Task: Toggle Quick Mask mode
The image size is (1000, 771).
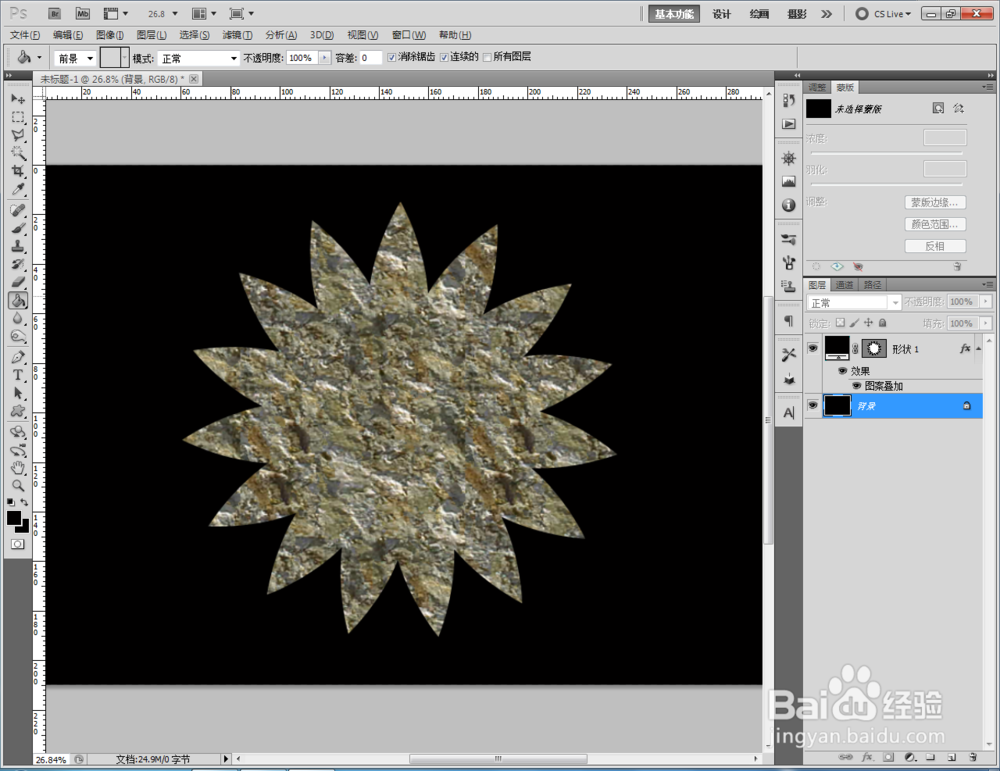Action: click(x=18, y=544)
